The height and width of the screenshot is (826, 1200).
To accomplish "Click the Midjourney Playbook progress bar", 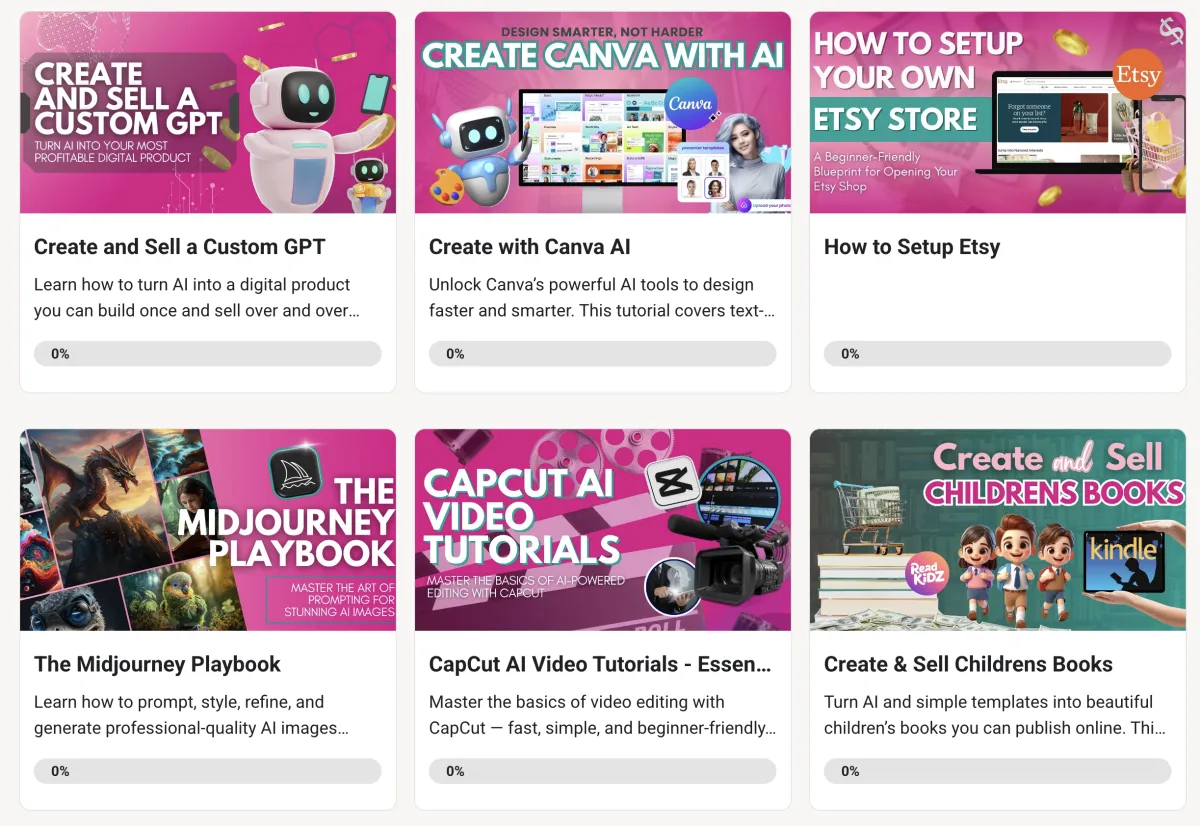I will pyautogui.click(x=208, y=771).
